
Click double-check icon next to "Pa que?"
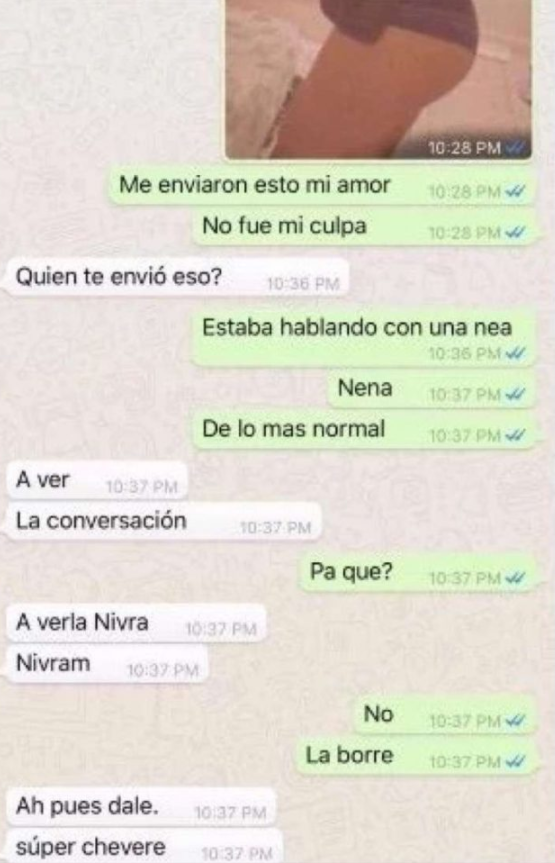516,578
